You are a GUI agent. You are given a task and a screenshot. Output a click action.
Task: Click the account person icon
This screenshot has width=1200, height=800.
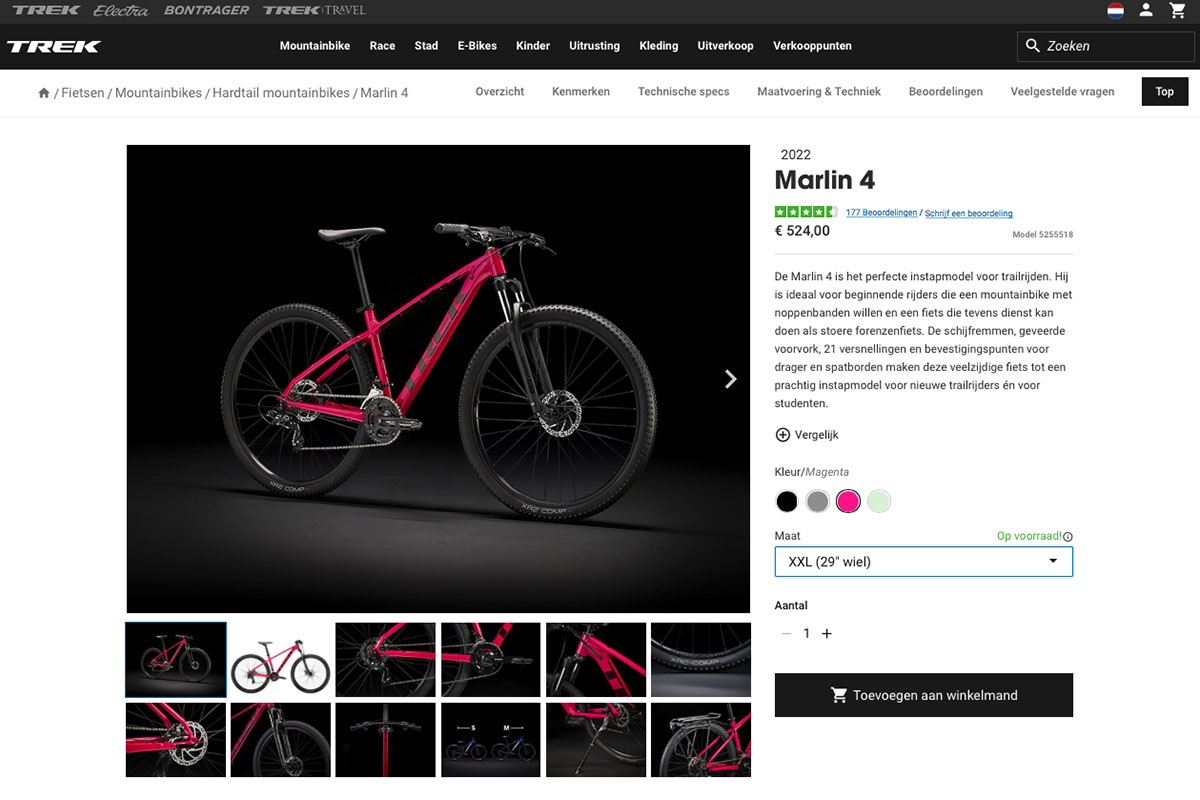(x=1146, y=10)
